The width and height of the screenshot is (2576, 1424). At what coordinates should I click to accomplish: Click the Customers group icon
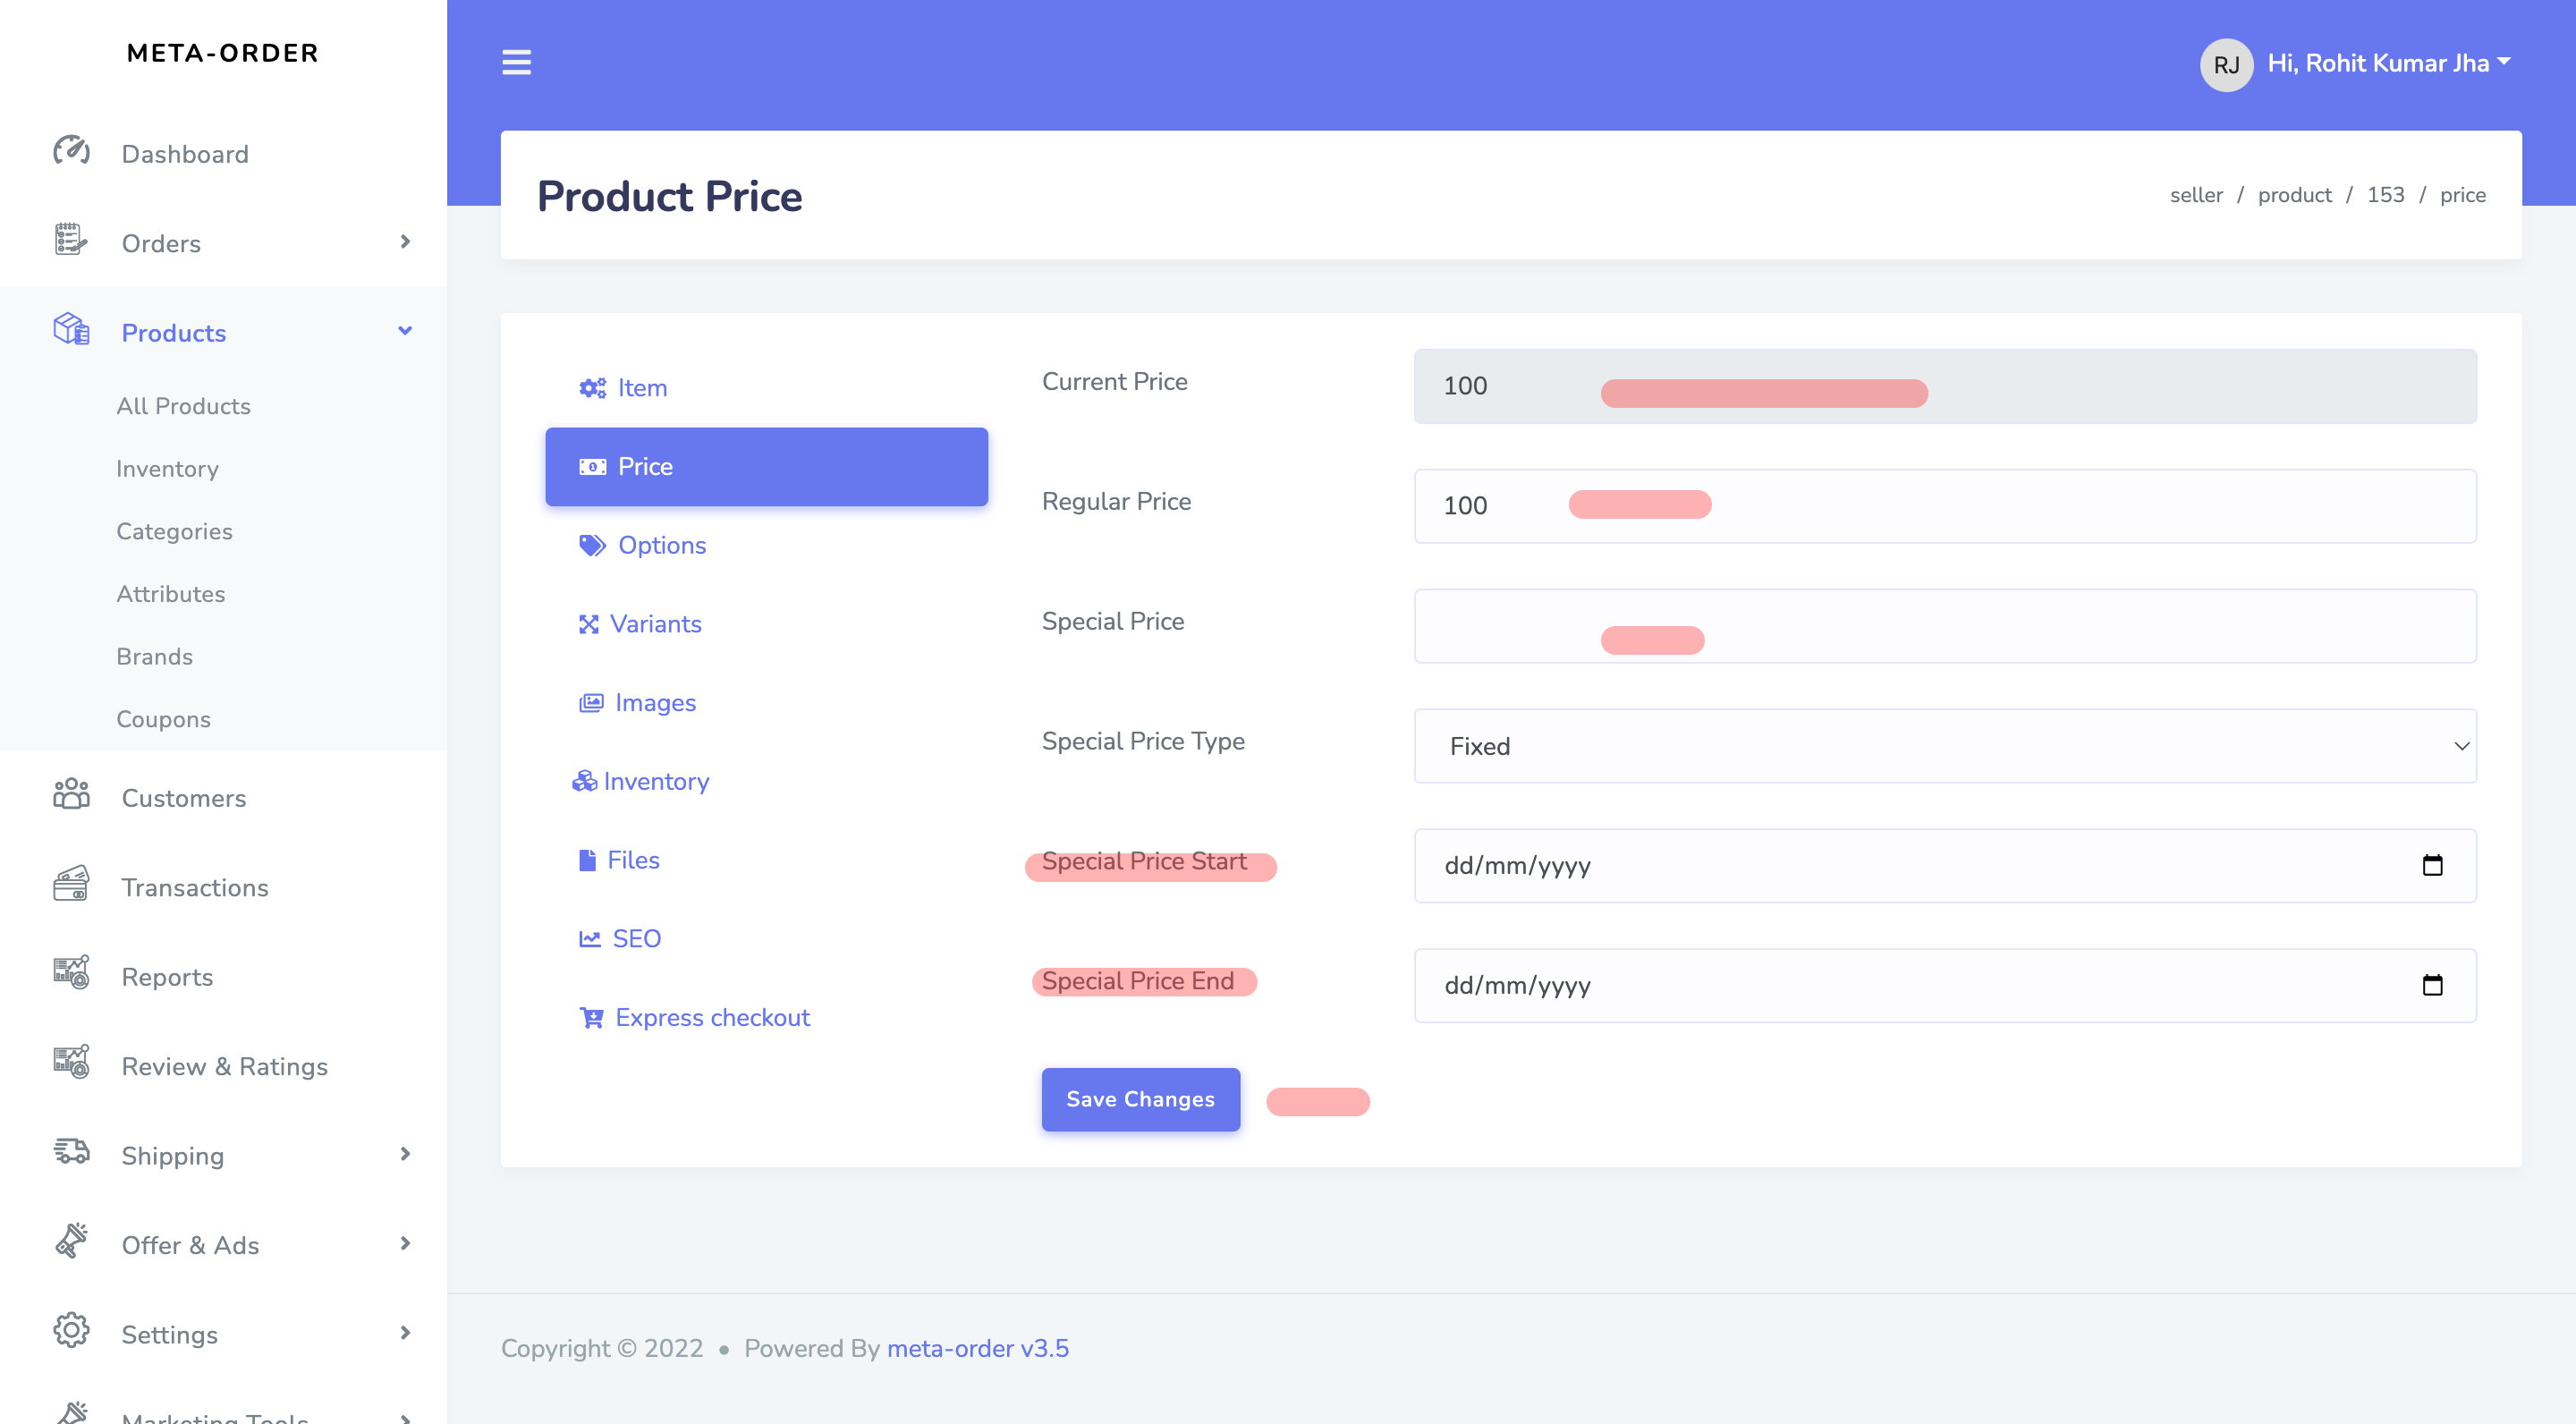[71, 796]
